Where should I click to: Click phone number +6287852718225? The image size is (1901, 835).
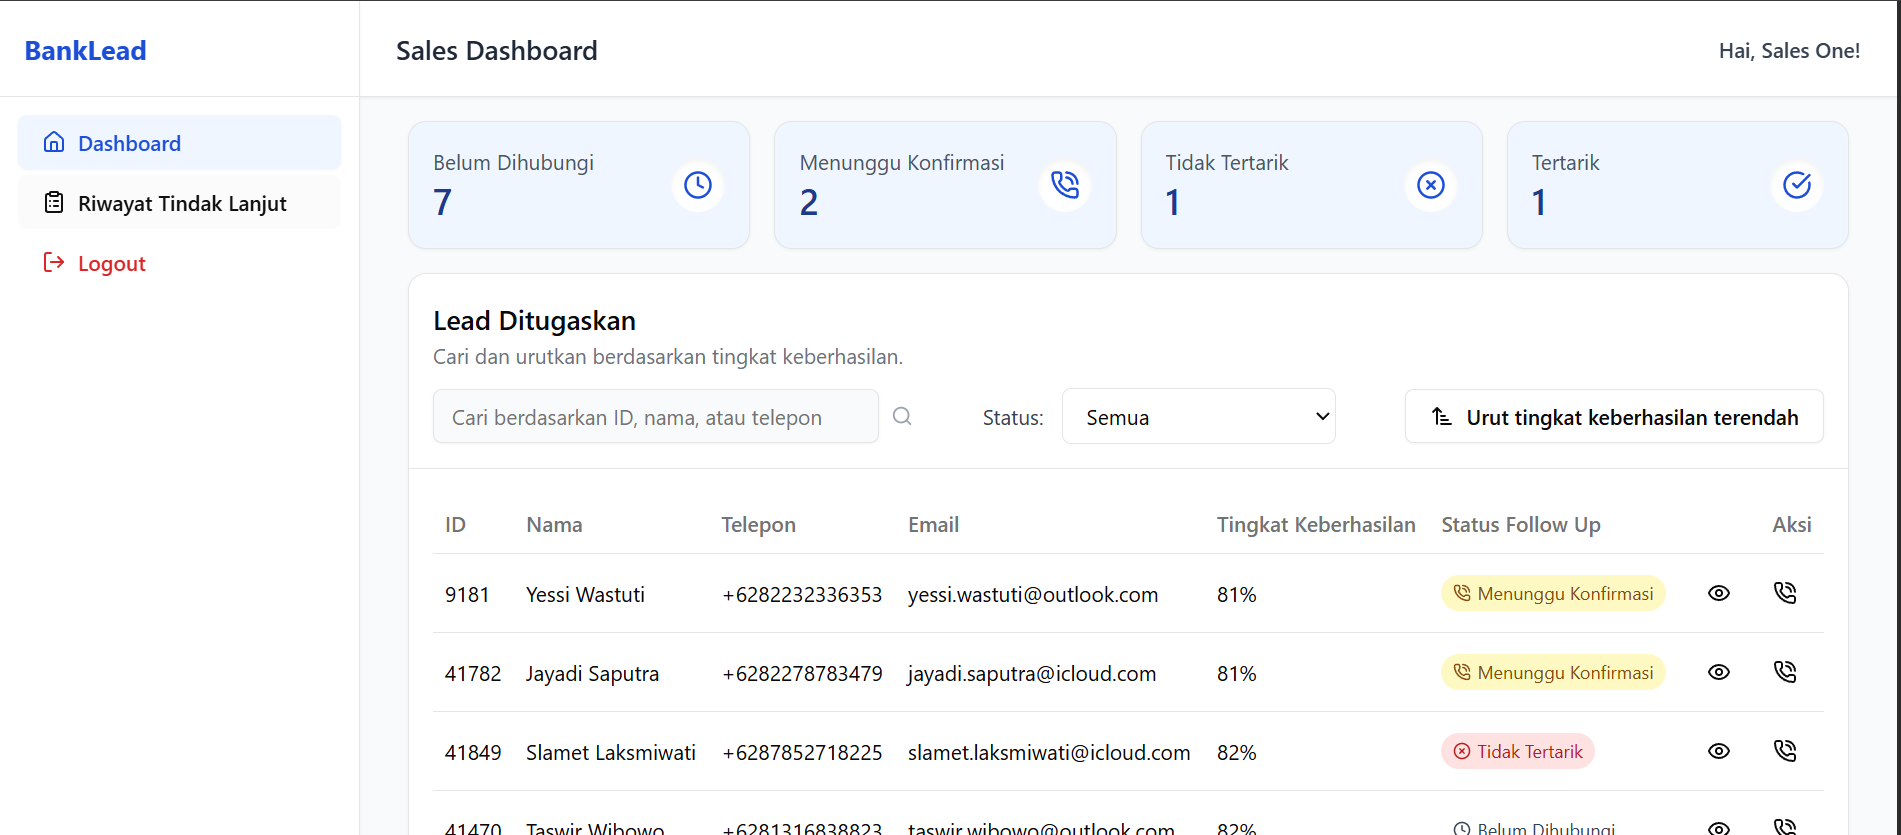802,752
